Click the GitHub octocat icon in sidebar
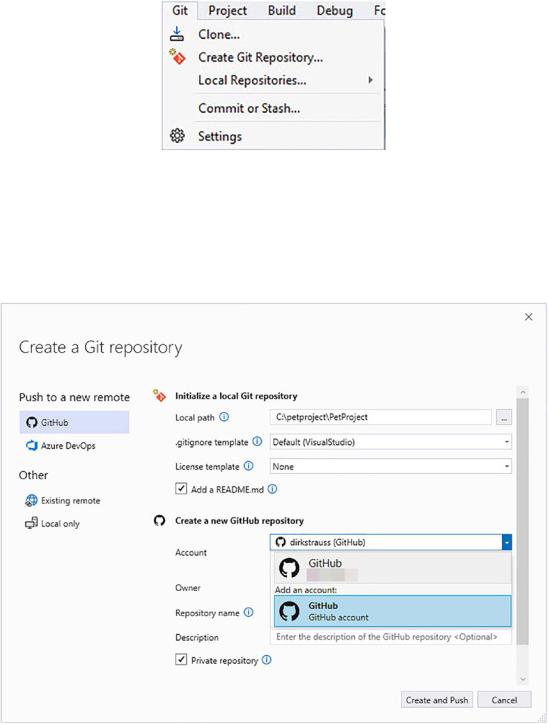The image size is (548, 724). 31,422
